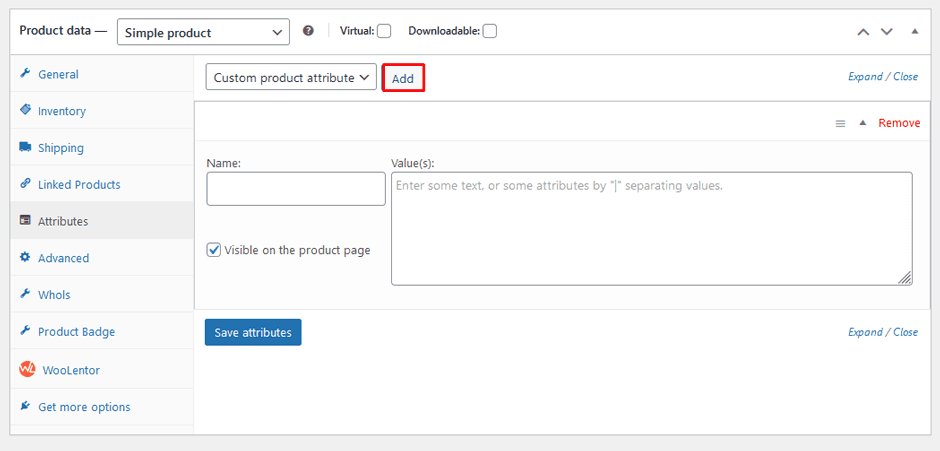Open the Simple product type dropdown
This screenshot has height=451, width=940.
(203, 32)
